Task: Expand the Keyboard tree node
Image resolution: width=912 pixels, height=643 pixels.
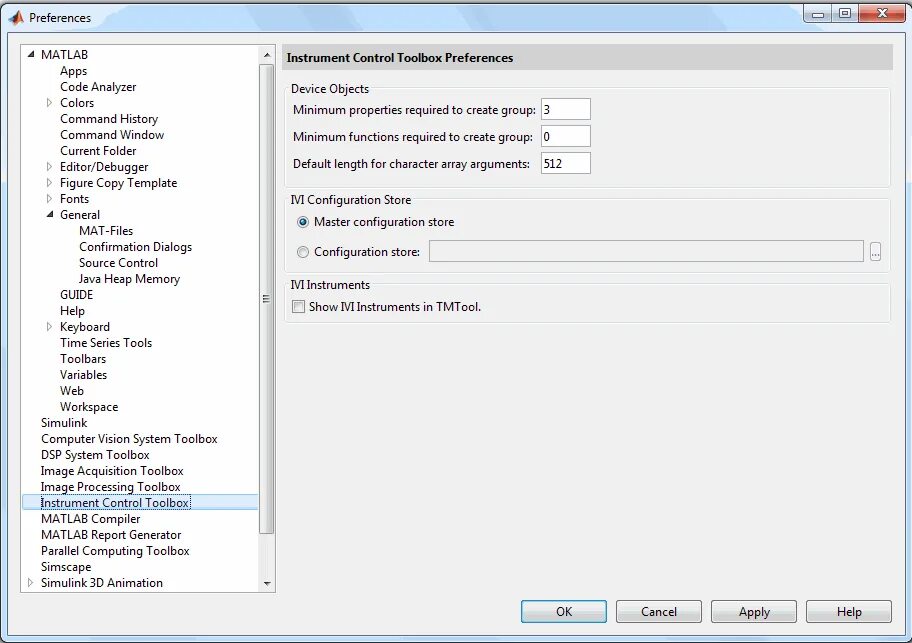Action: coord(49,327)
